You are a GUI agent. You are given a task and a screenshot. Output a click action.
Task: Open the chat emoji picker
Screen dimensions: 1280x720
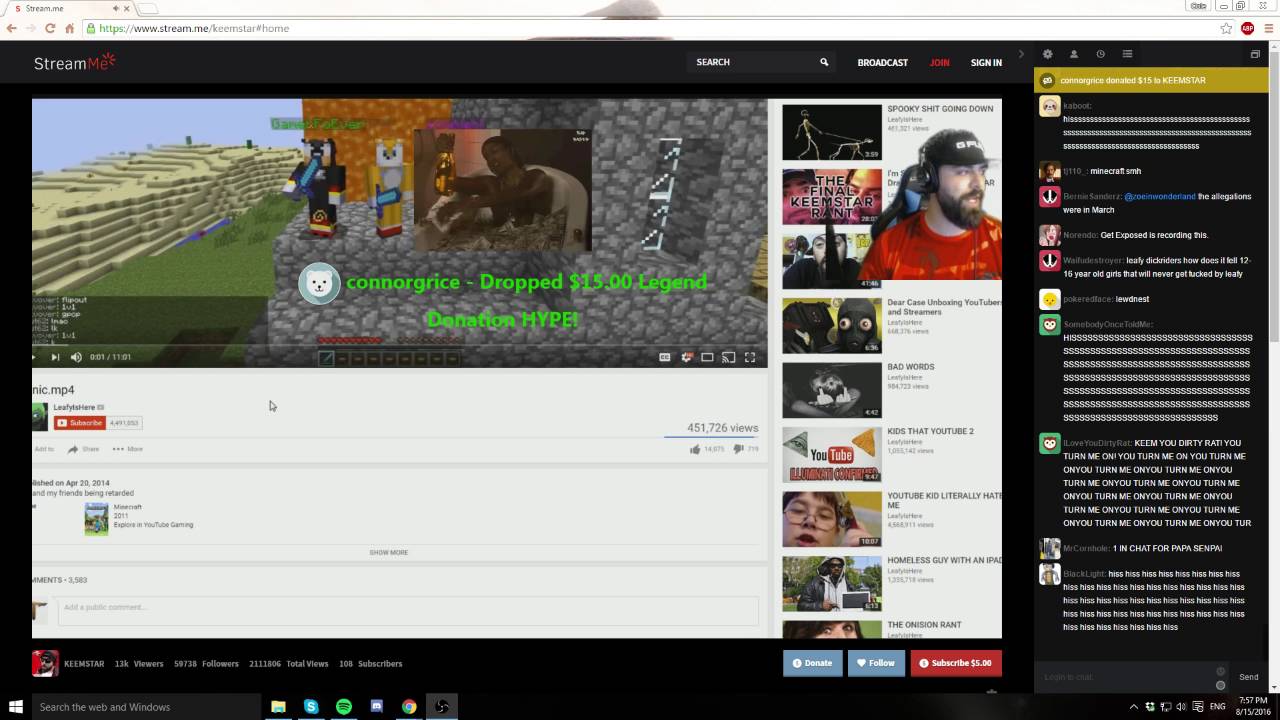pyautogui.click(x=1220, y=685)
